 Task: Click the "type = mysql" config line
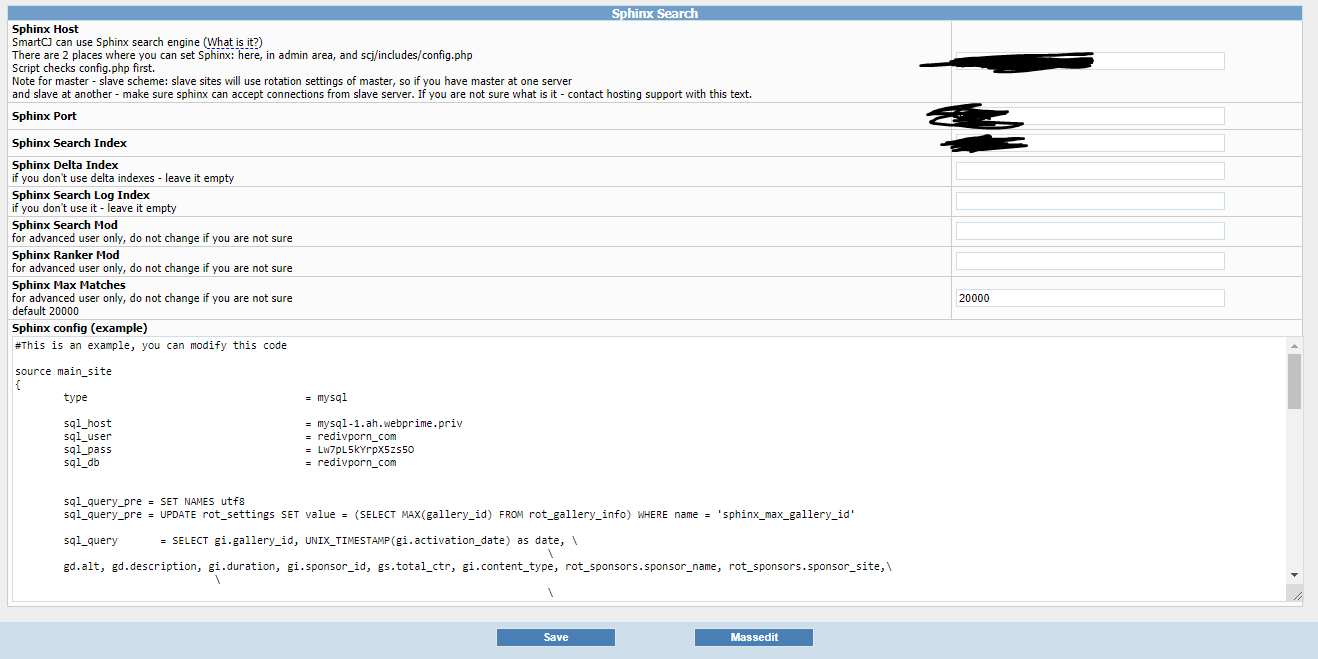tap(205, 397)
